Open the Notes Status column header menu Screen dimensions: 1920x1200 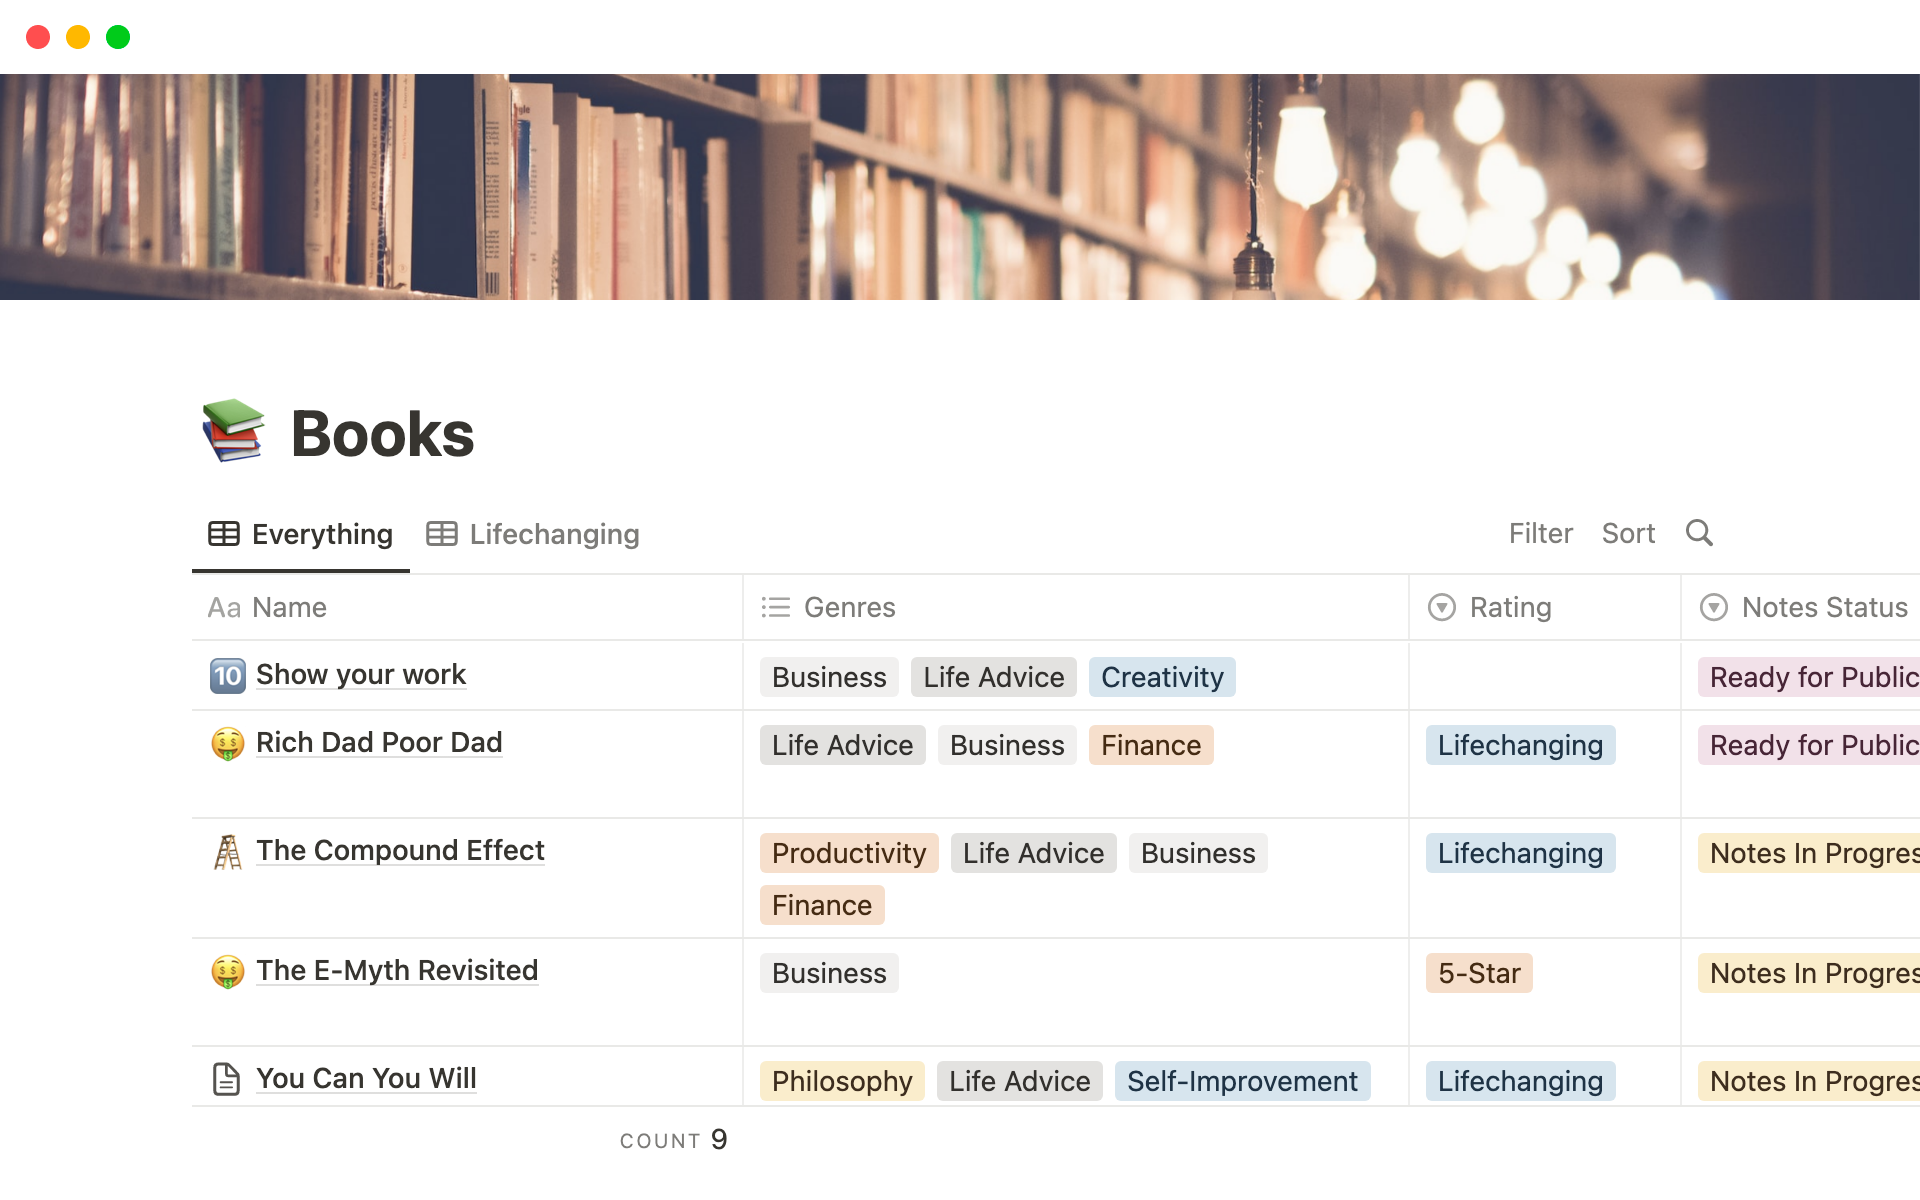coord(1824,607)
